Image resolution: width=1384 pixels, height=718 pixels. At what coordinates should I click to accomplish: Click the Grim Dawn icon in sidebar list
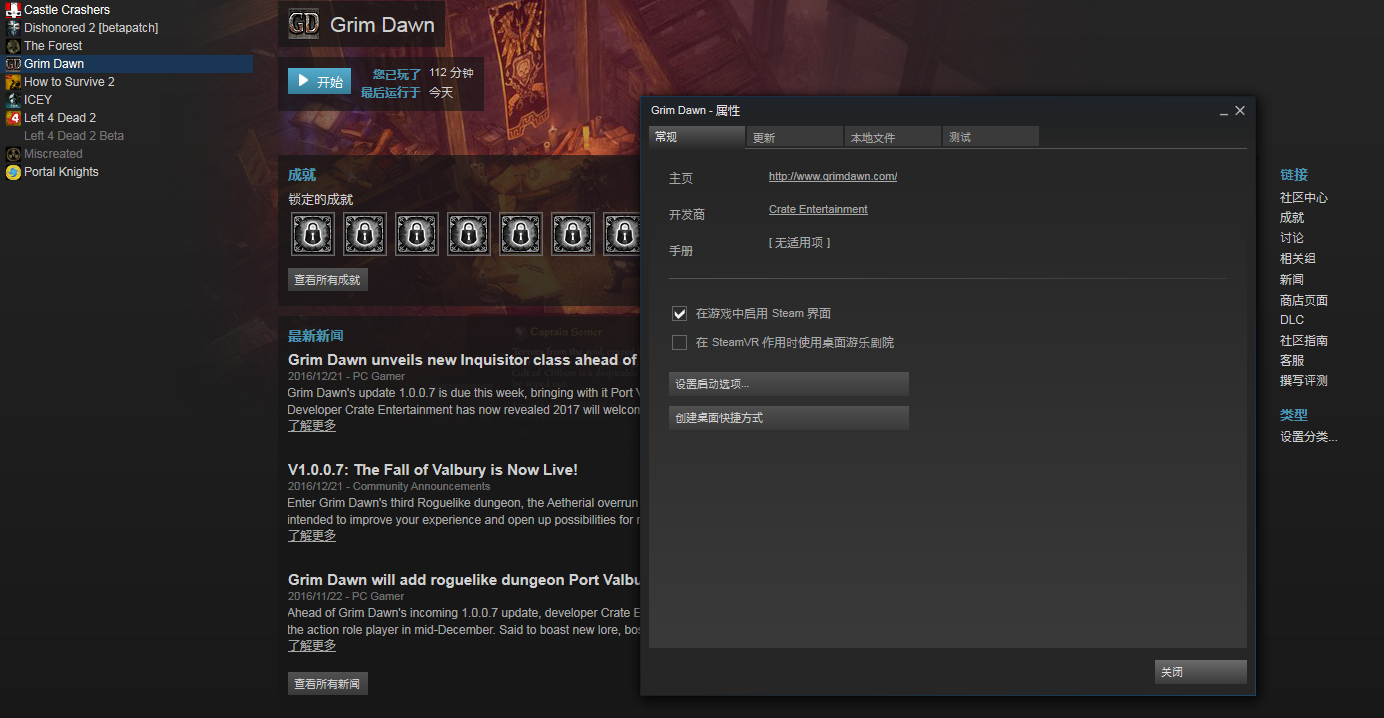tap(13, 64)
